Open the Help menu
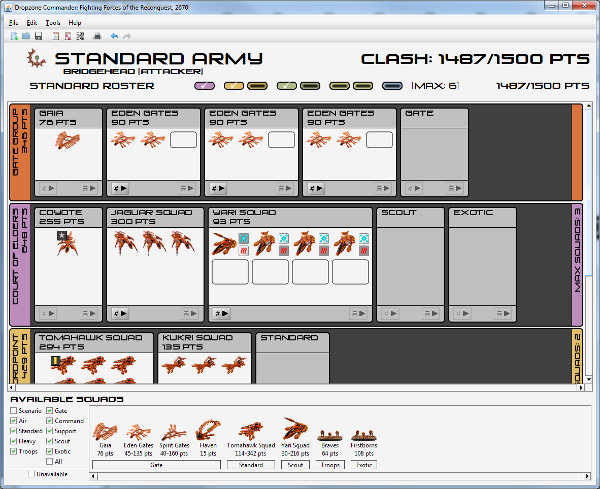 pyautogui.click(x=75, y=23)
